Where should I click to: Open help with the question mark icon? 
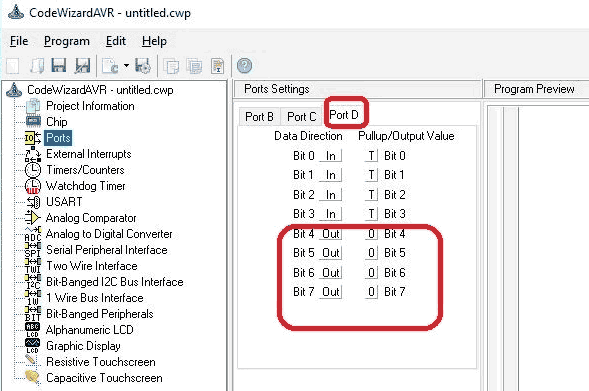click(244, 66)
